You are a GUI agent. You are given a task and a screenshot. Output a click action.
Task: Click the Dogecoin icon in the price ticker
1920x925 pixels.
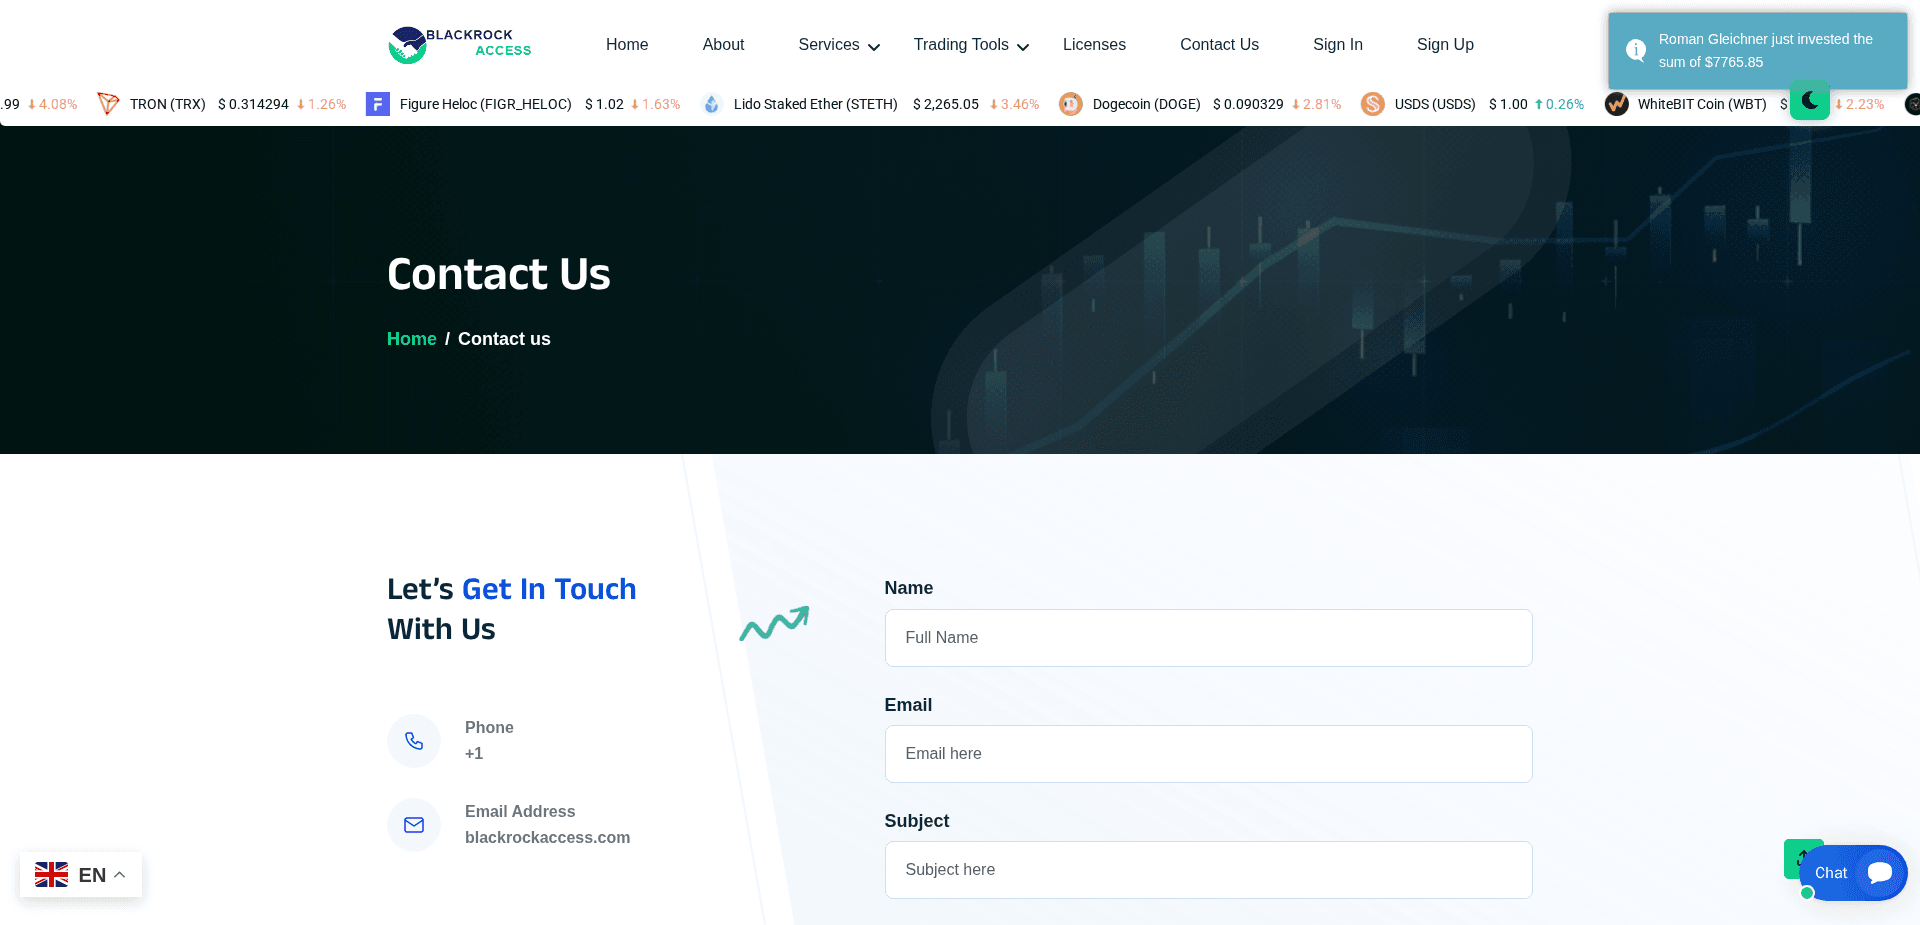[x=1071, y=103]
